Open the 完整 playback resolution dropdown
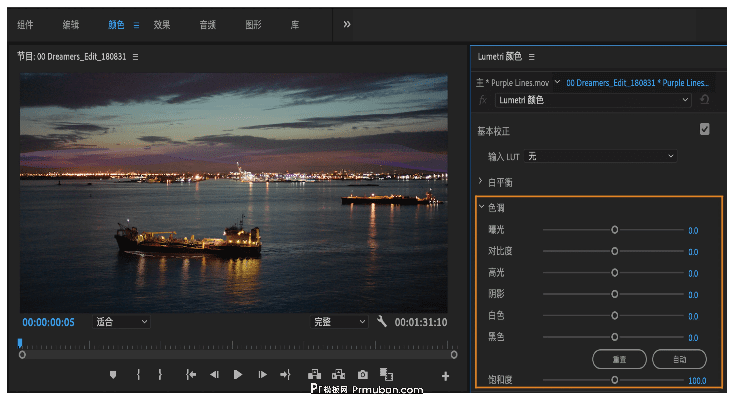The height and width of the screenshot is (400, 734). 339,322
